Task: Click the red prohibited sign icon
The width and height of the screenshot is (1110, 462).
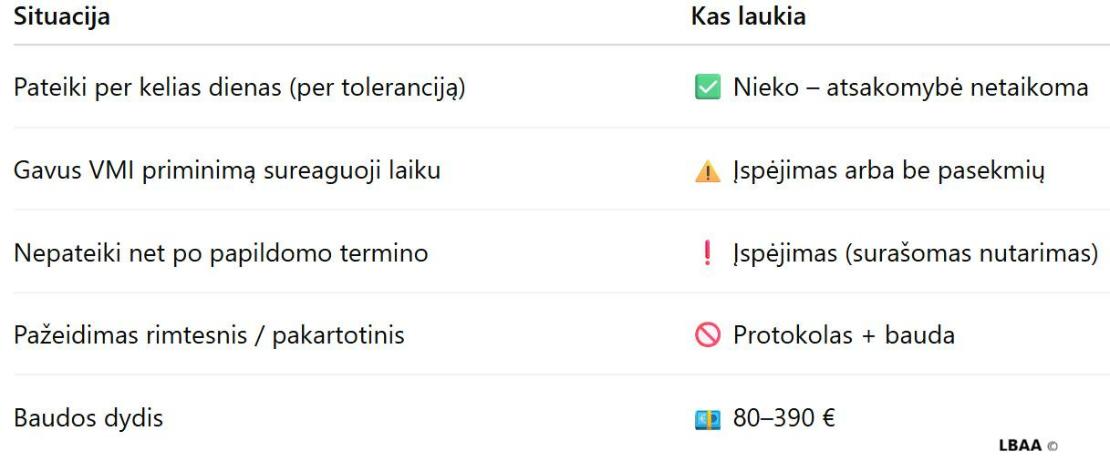Action: click(706, 336)
